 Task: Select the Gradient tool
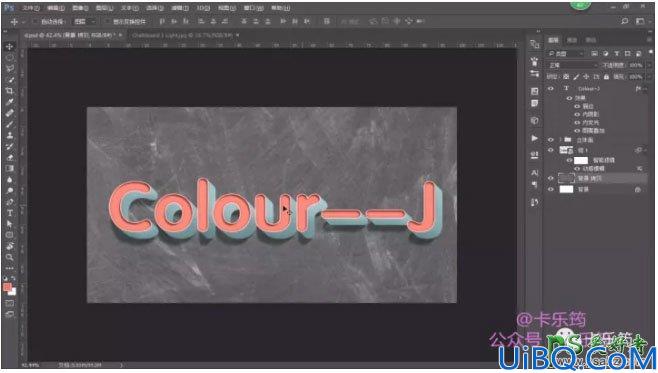pos(9,168)
